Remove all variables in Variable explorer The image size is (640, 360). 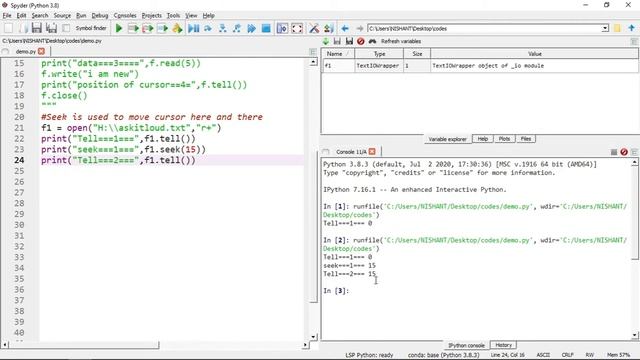[360, 41]
